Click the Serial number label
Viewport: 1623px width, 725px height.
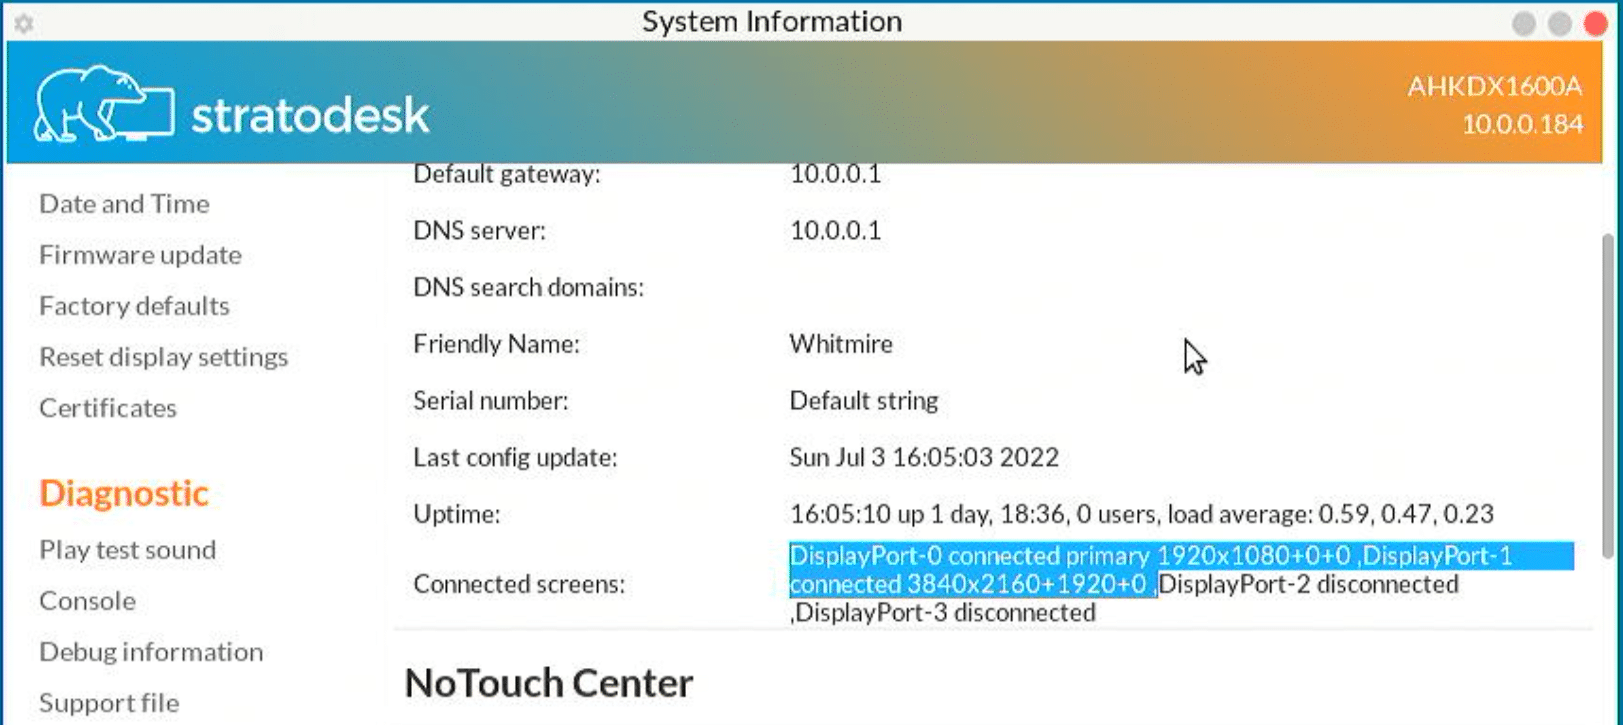(x=490, y=401)
